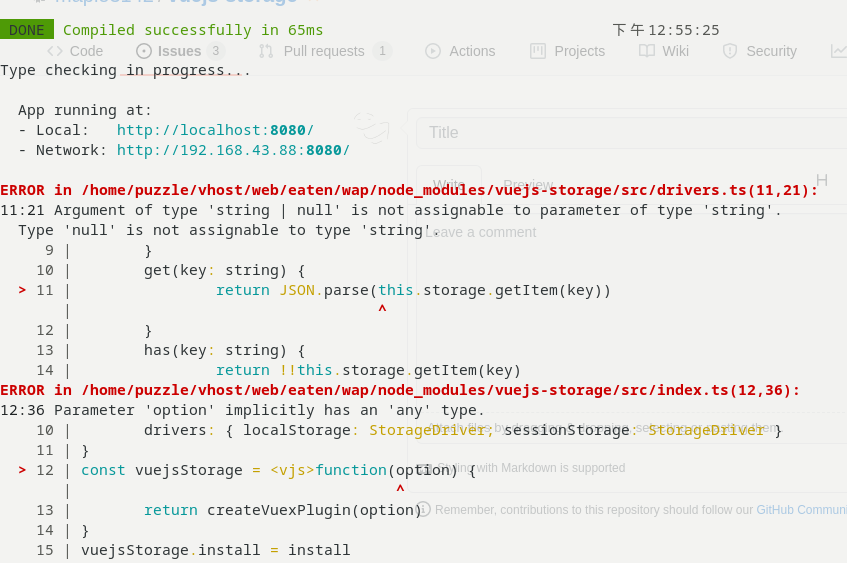Open the Pull requests tab

(325, 51)
